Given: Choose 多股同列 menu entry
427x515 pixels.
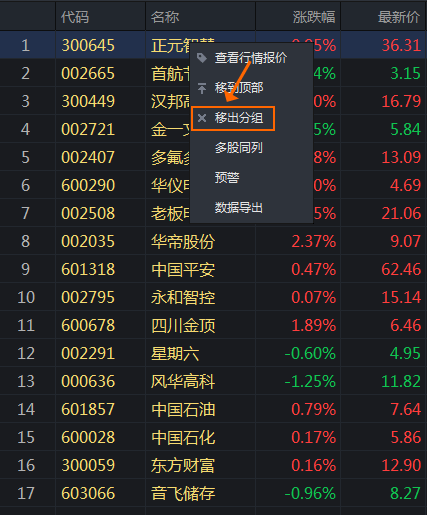Looking at the screenshot, I should point(238,148).
